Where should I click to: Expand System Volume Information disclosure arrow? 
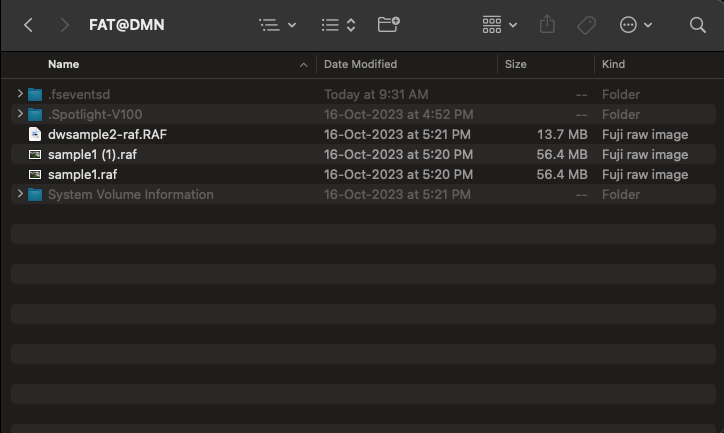pos(20,194)
